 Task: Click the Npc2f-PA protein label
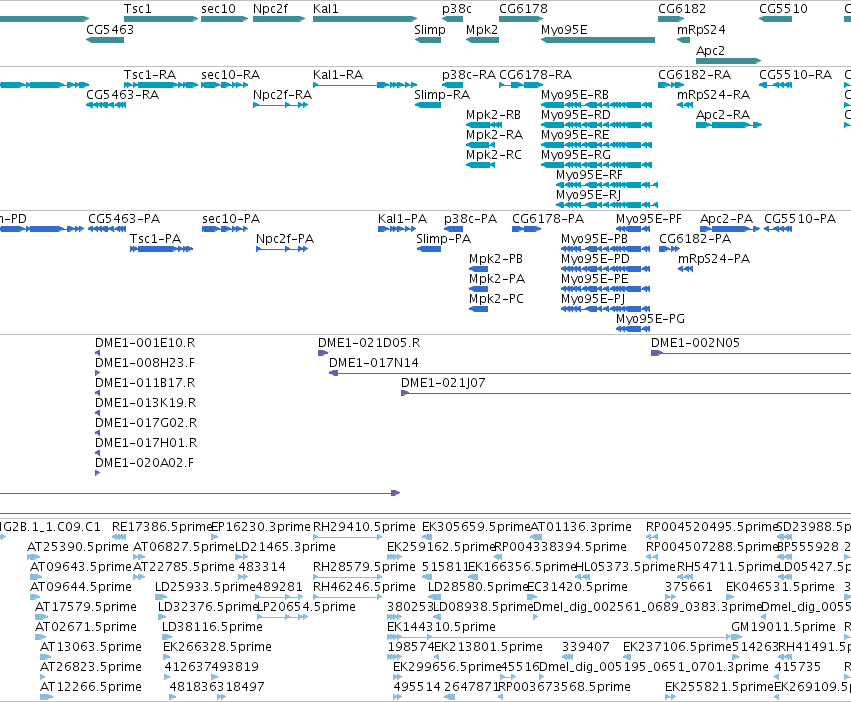285,239
